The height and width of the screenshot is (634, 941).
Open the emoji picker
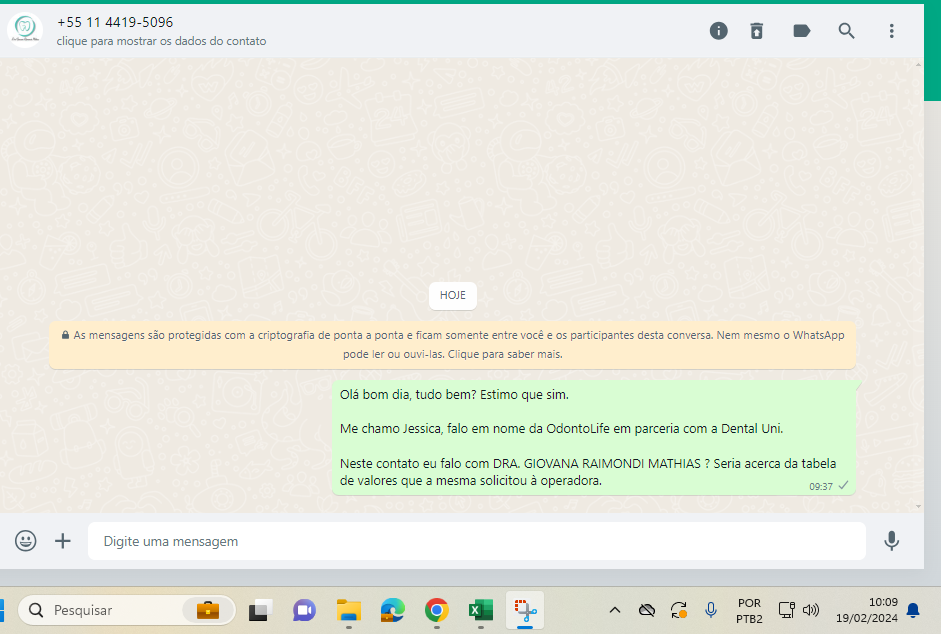[x=25, y=541]
